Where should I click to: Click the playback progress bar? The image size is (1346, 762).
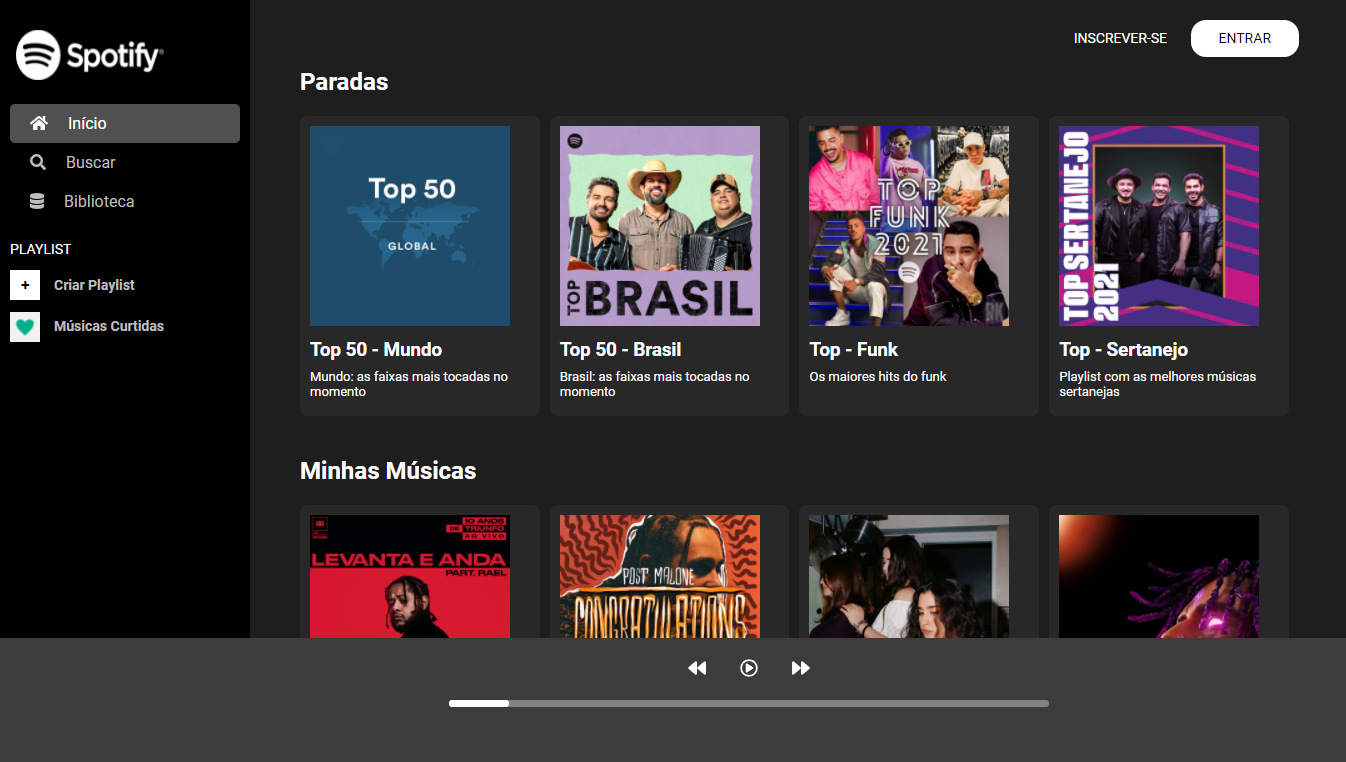point(748,703)
